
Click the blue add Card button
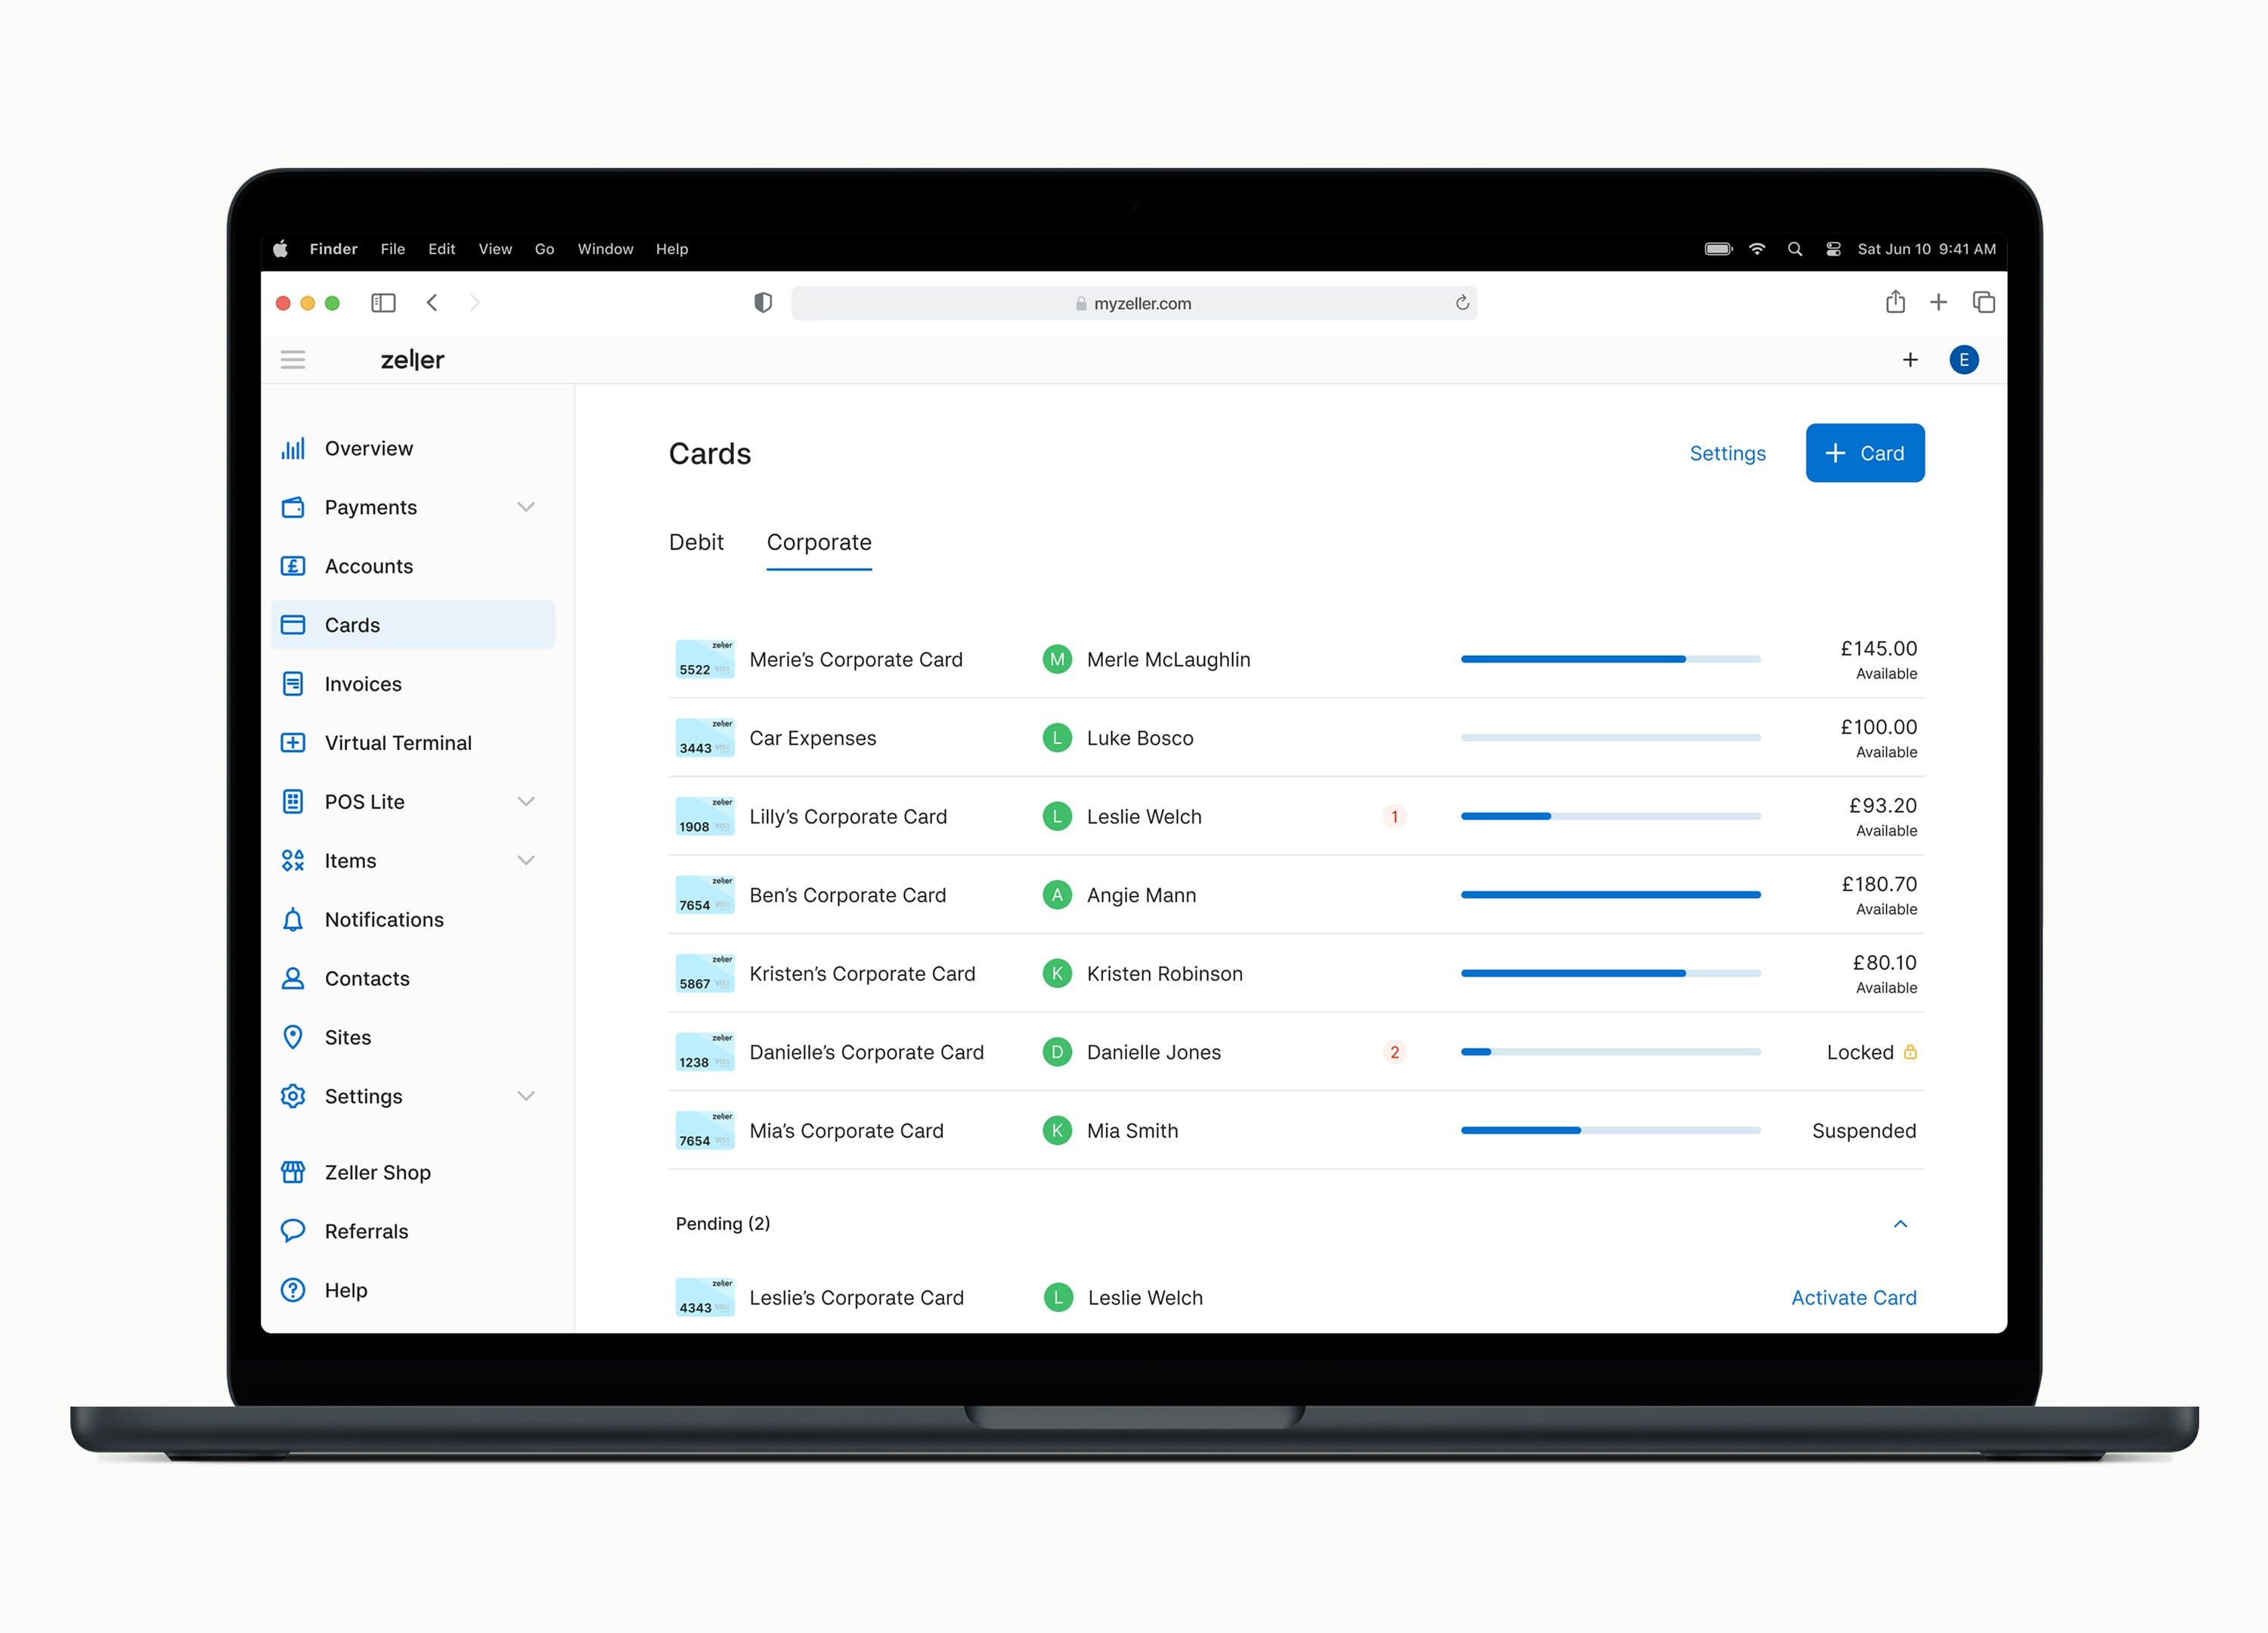point(1864,453)
